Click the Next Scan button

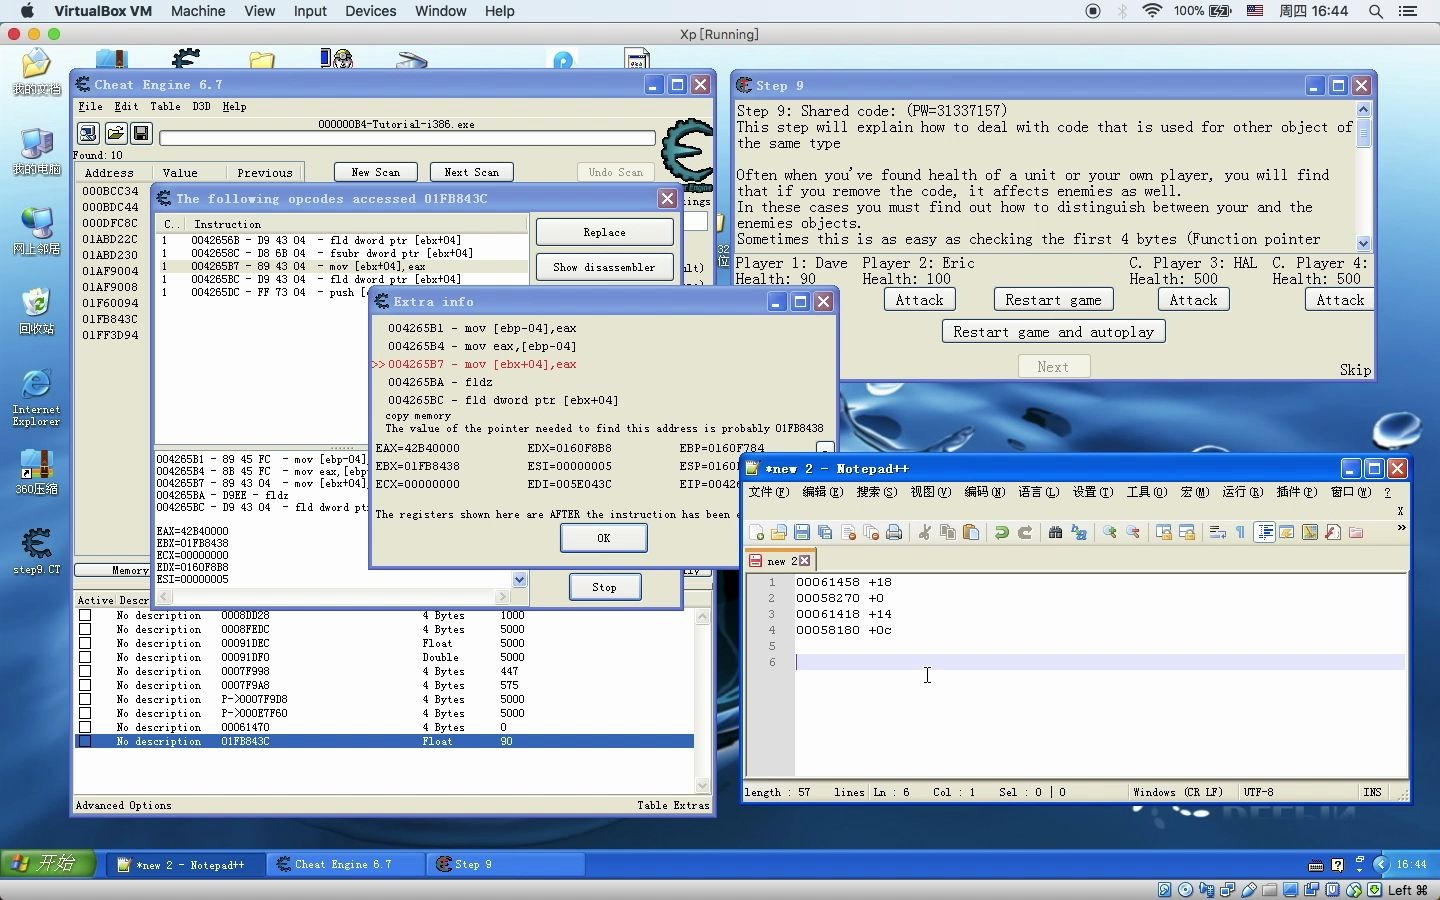click(x=470, y=172)
